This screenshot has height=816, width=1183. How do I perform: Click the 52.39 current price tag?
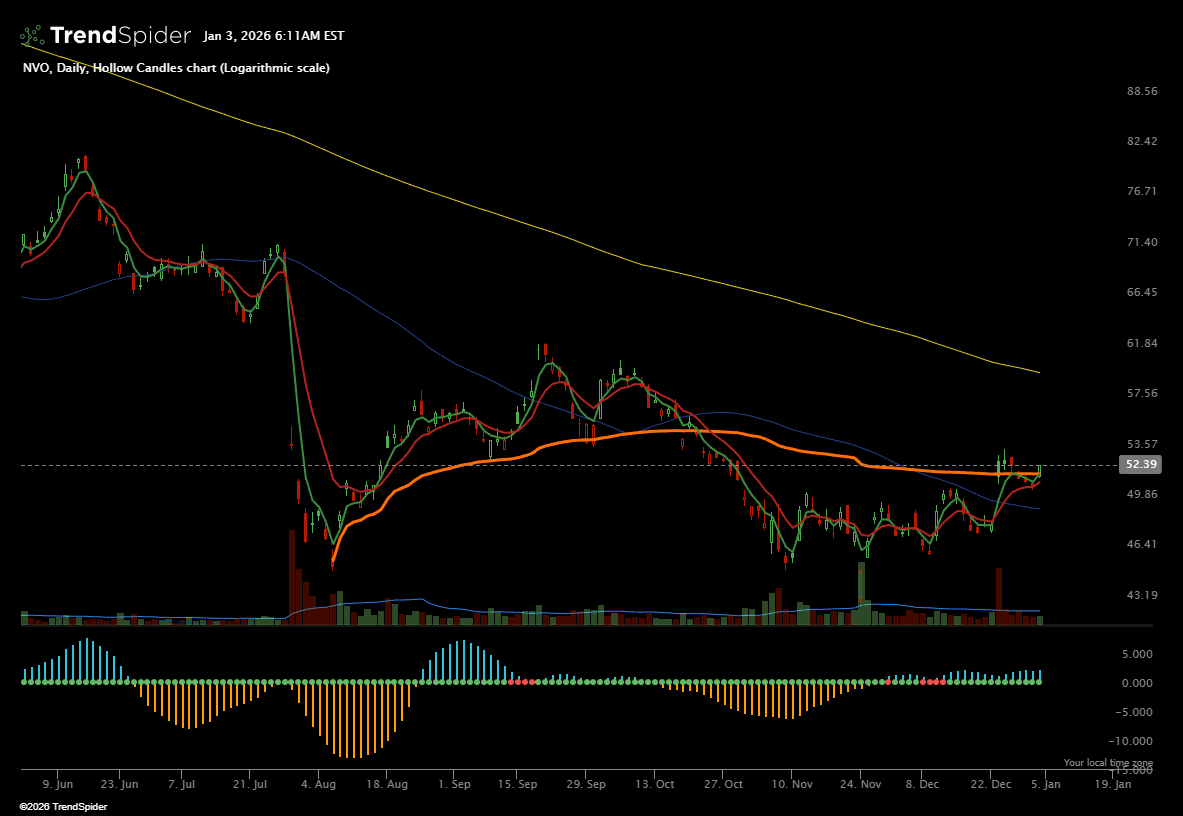click(1141, 465)
